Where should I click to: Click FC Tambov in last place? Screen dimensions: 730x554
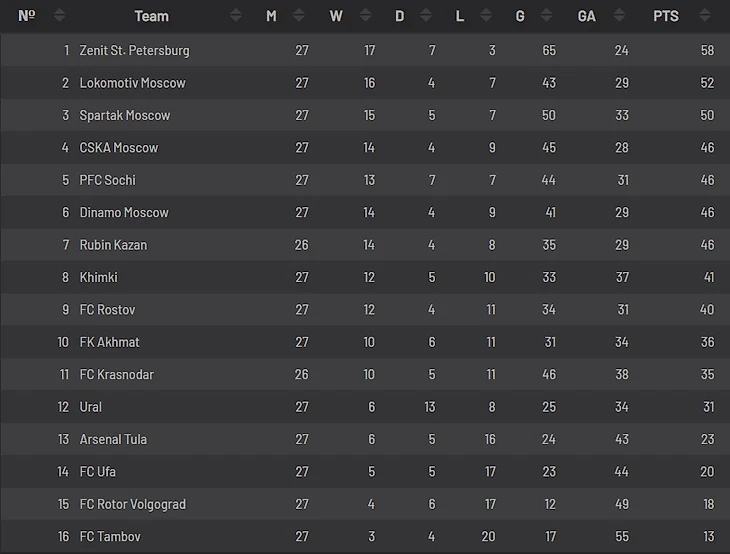[110, 537]
